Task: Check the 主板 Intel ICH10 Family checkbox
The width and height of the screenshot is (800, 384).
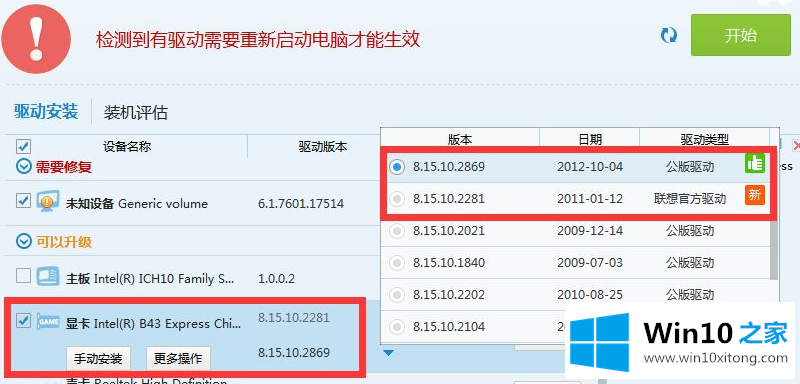Action: pyautogui.click(x=23, y=276)
